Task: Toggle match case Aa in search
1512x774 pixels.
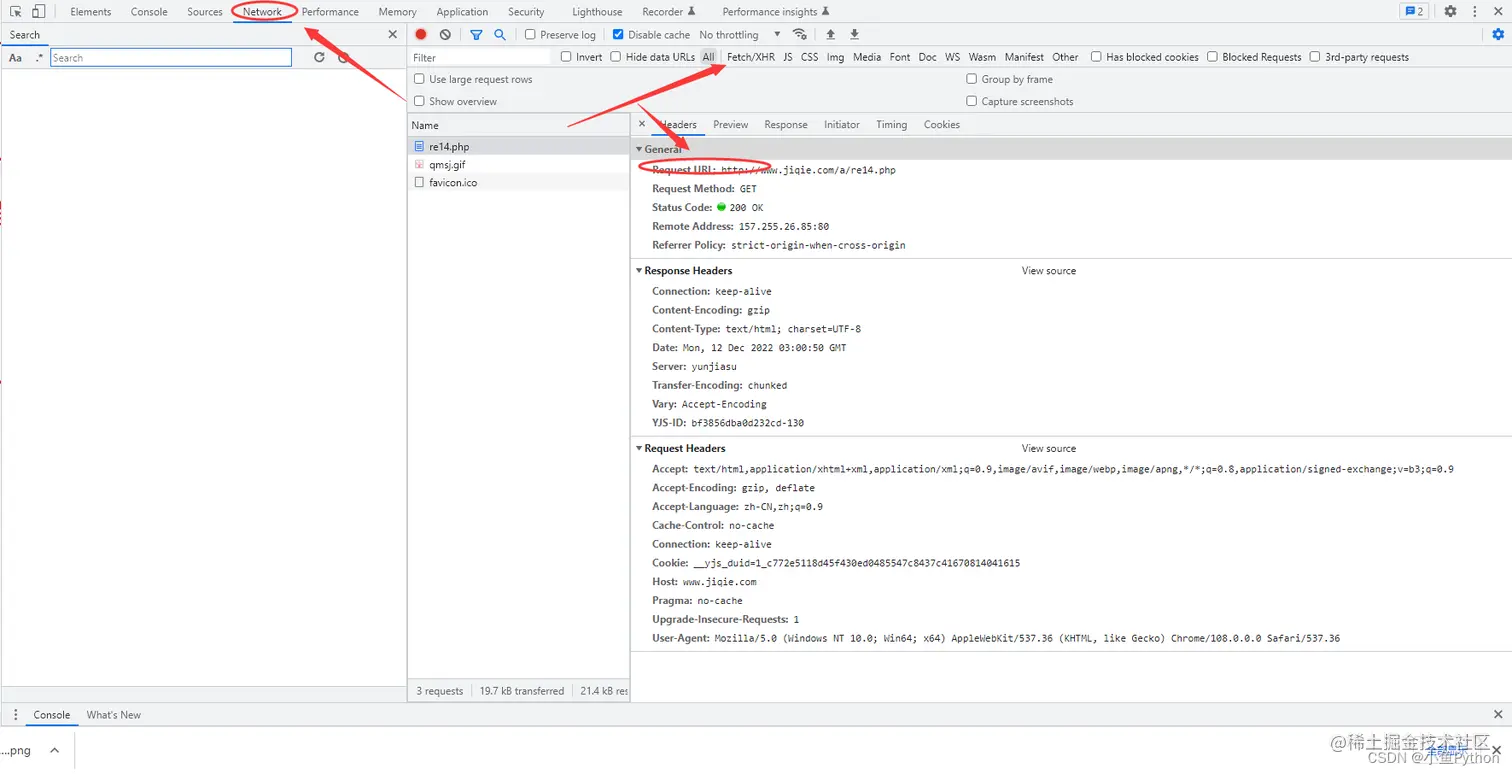Action: point(16,58)
